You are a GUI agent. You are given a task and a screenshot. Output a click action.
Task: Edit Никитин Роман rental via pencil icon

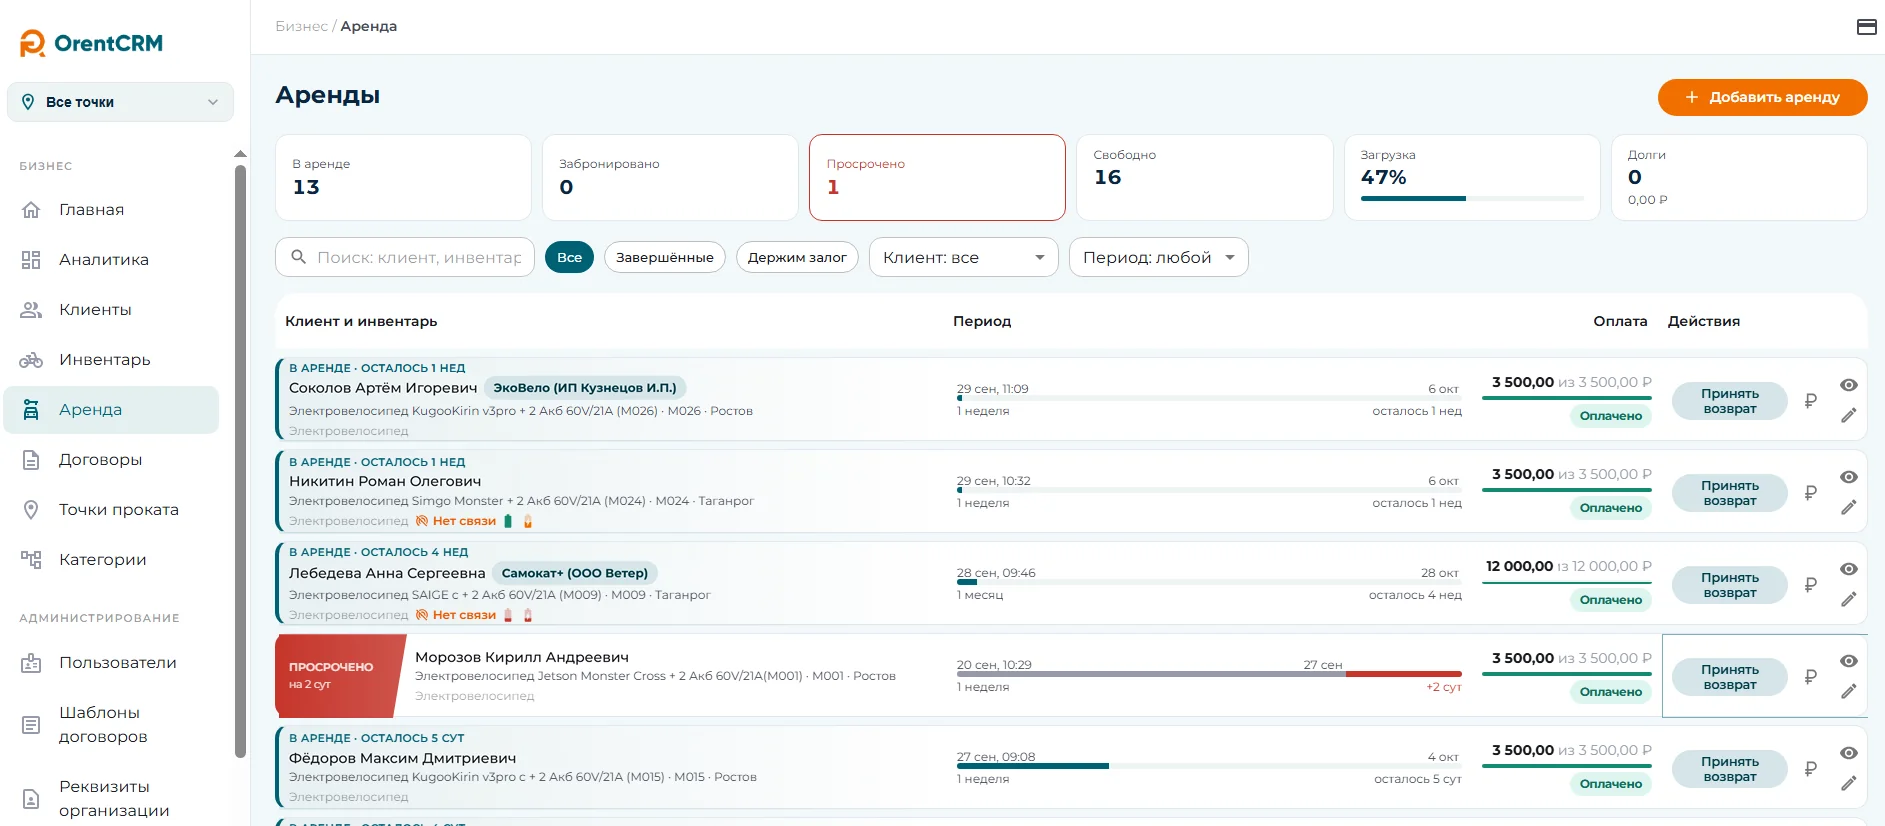click(1848, 507)
